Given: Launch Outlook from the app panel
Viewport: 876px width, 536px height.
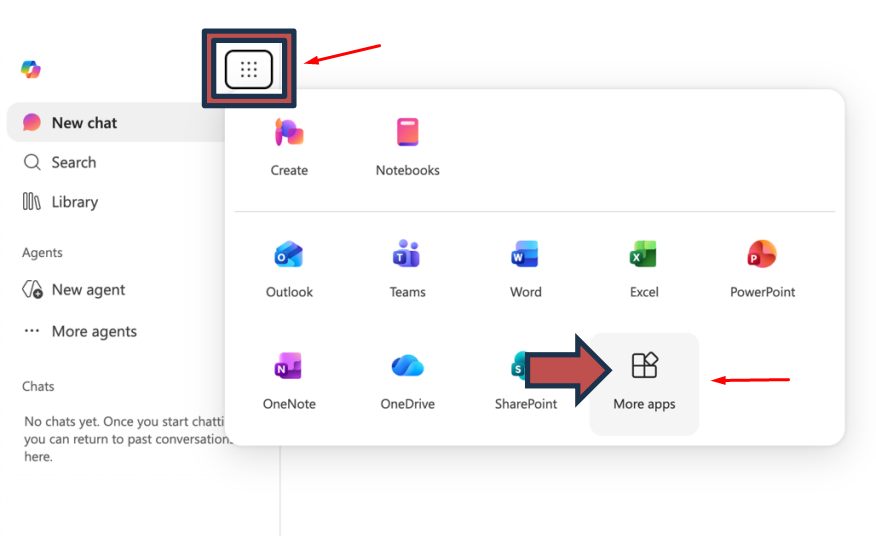Looking at the screenshot, I should pos(289,269).
